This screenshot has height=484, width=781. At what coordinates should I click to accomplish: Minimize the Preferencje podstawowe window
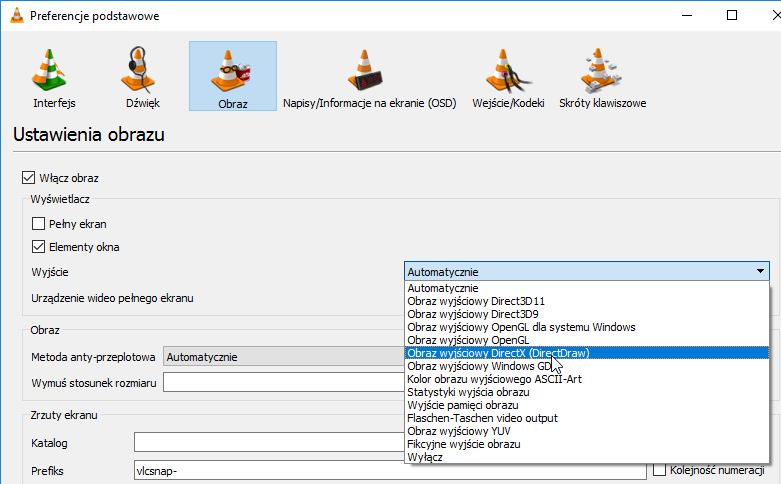click(687, 15)
